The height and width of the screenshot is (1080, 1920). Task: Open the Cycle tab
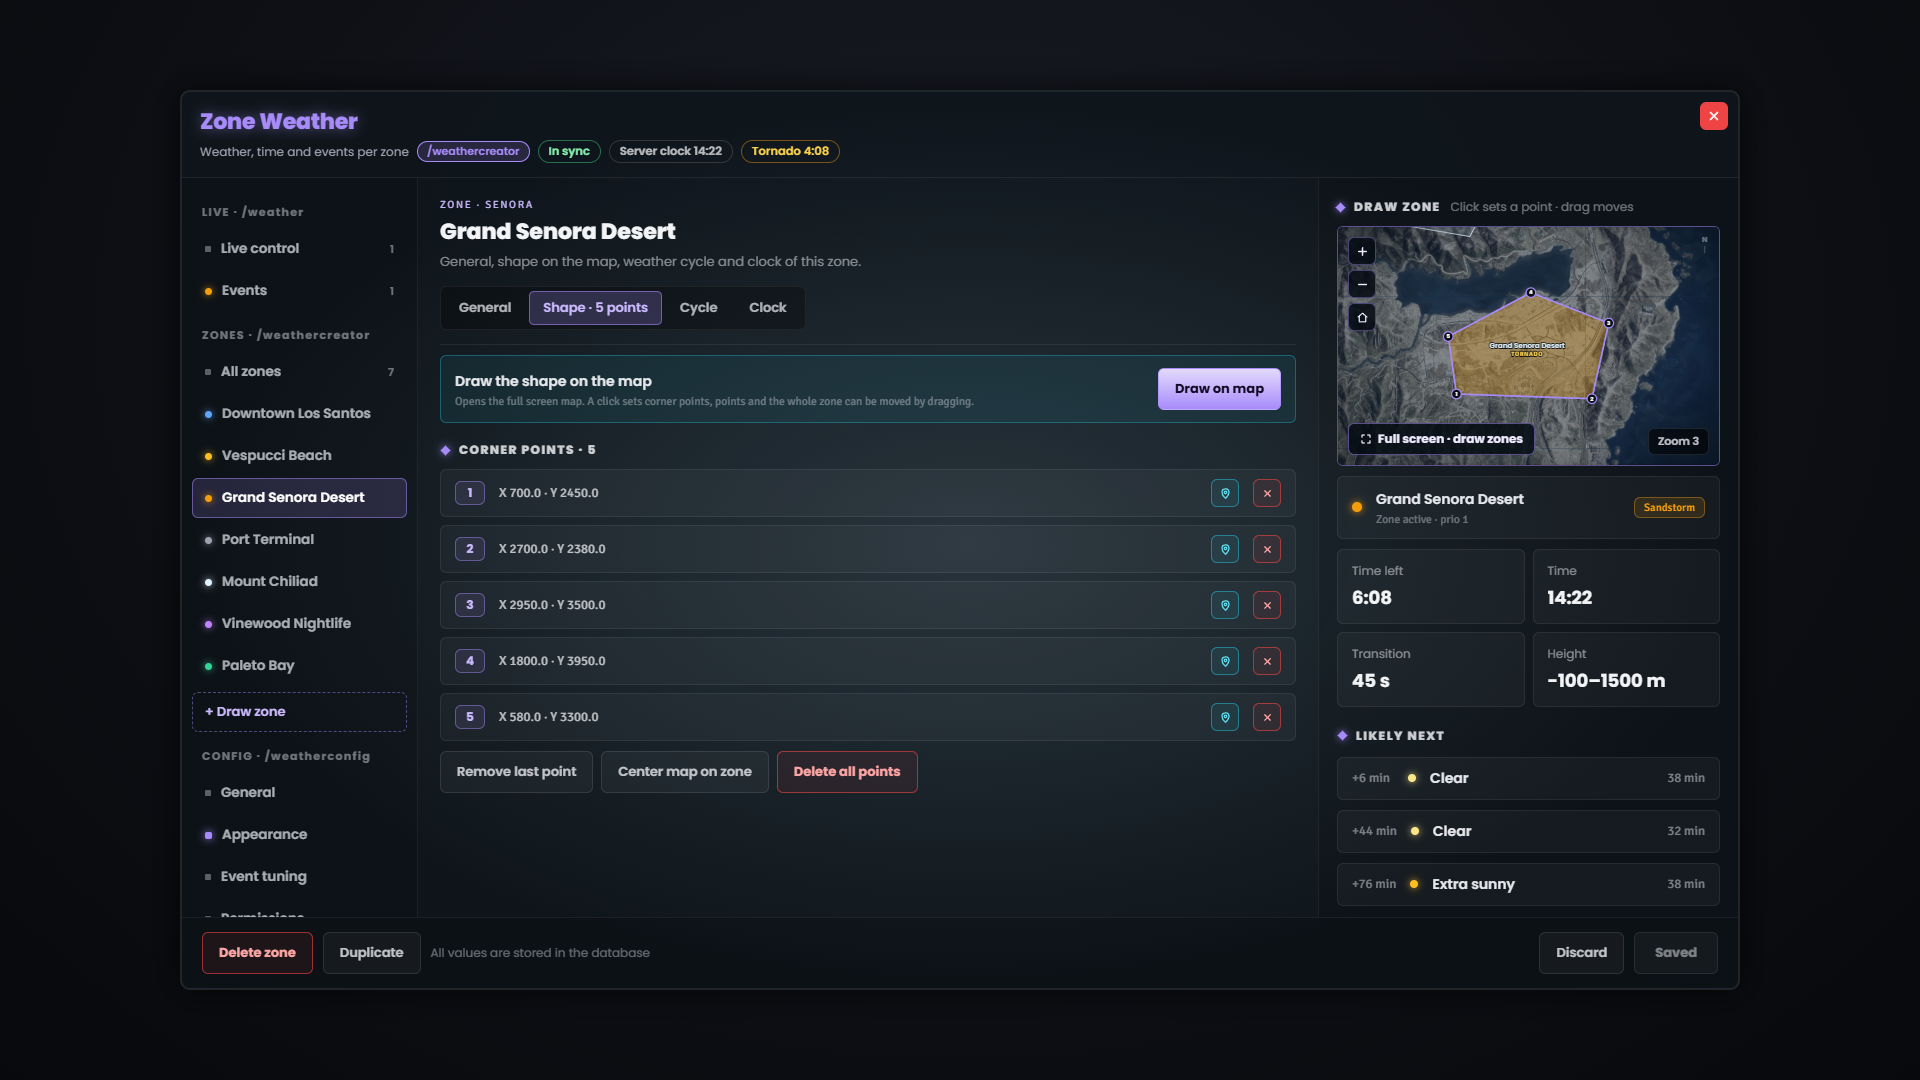point(698,308)
